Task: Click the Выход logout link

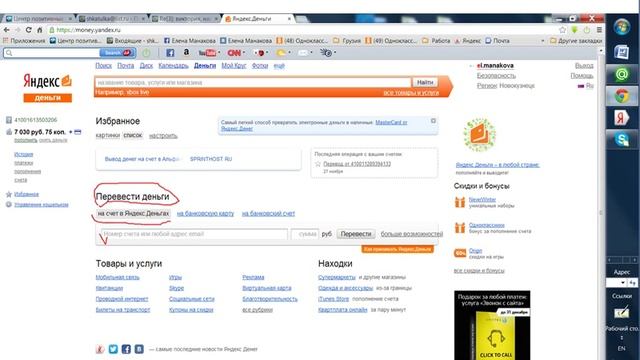Action: click(584, 66)
